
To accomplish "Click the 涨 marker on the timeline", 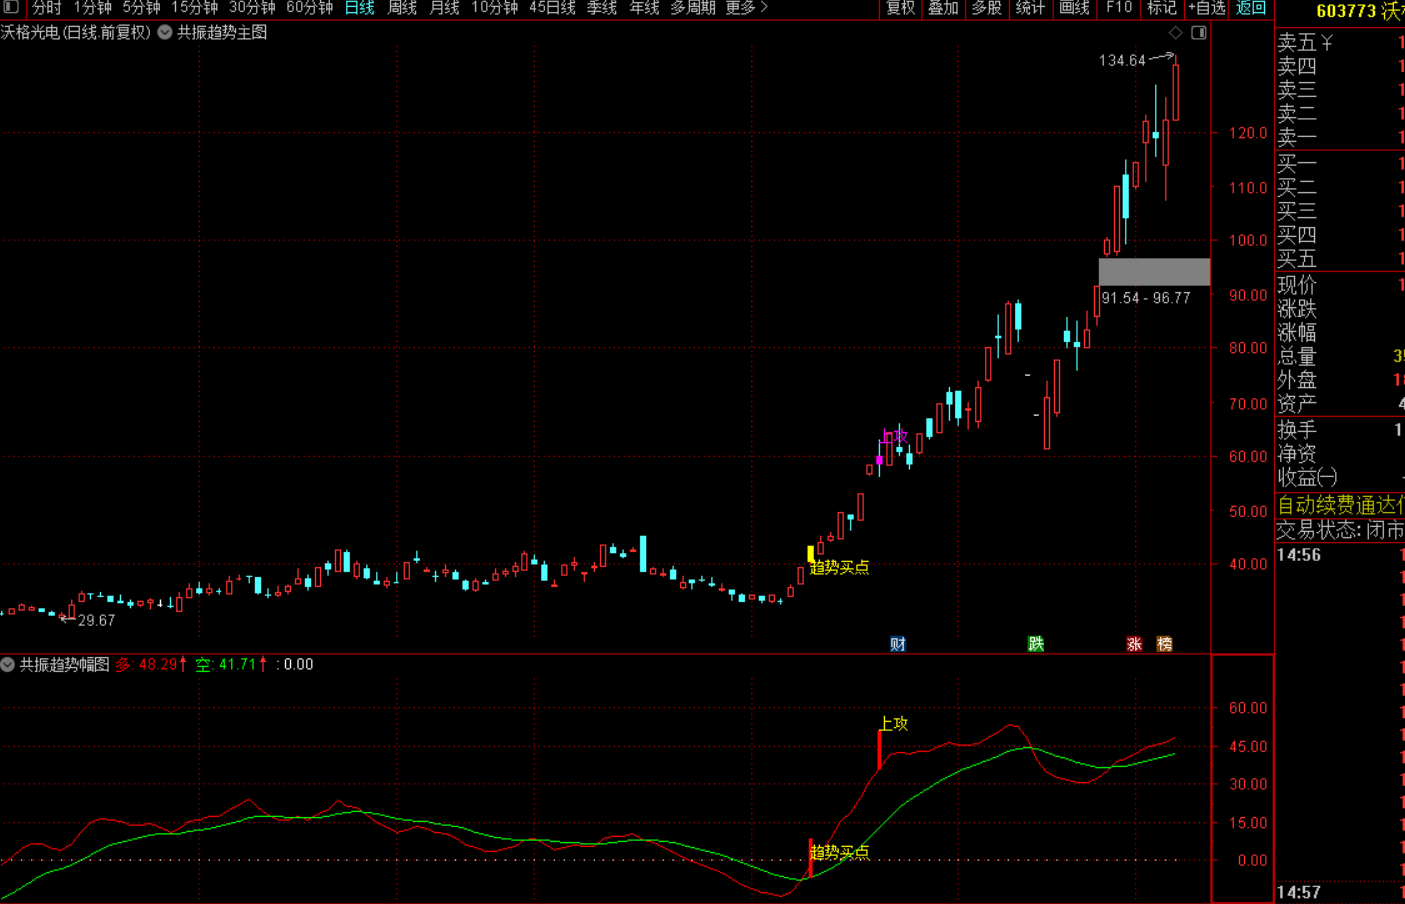I will (1134, 644).
